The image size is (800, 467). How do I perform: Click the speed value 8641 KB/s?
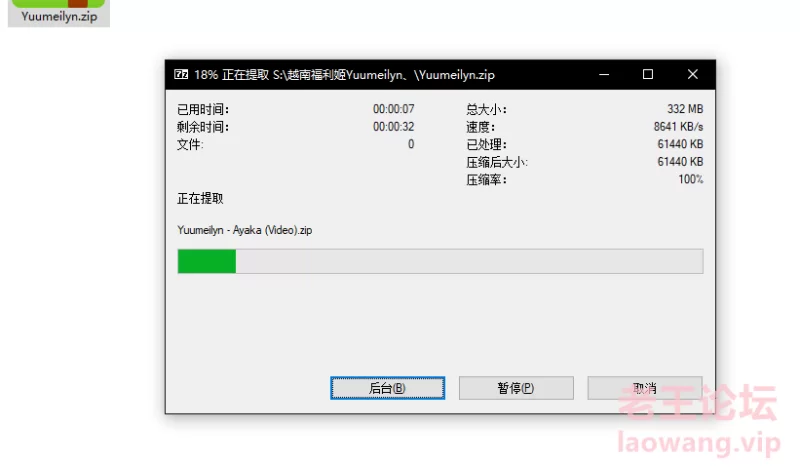679,127
